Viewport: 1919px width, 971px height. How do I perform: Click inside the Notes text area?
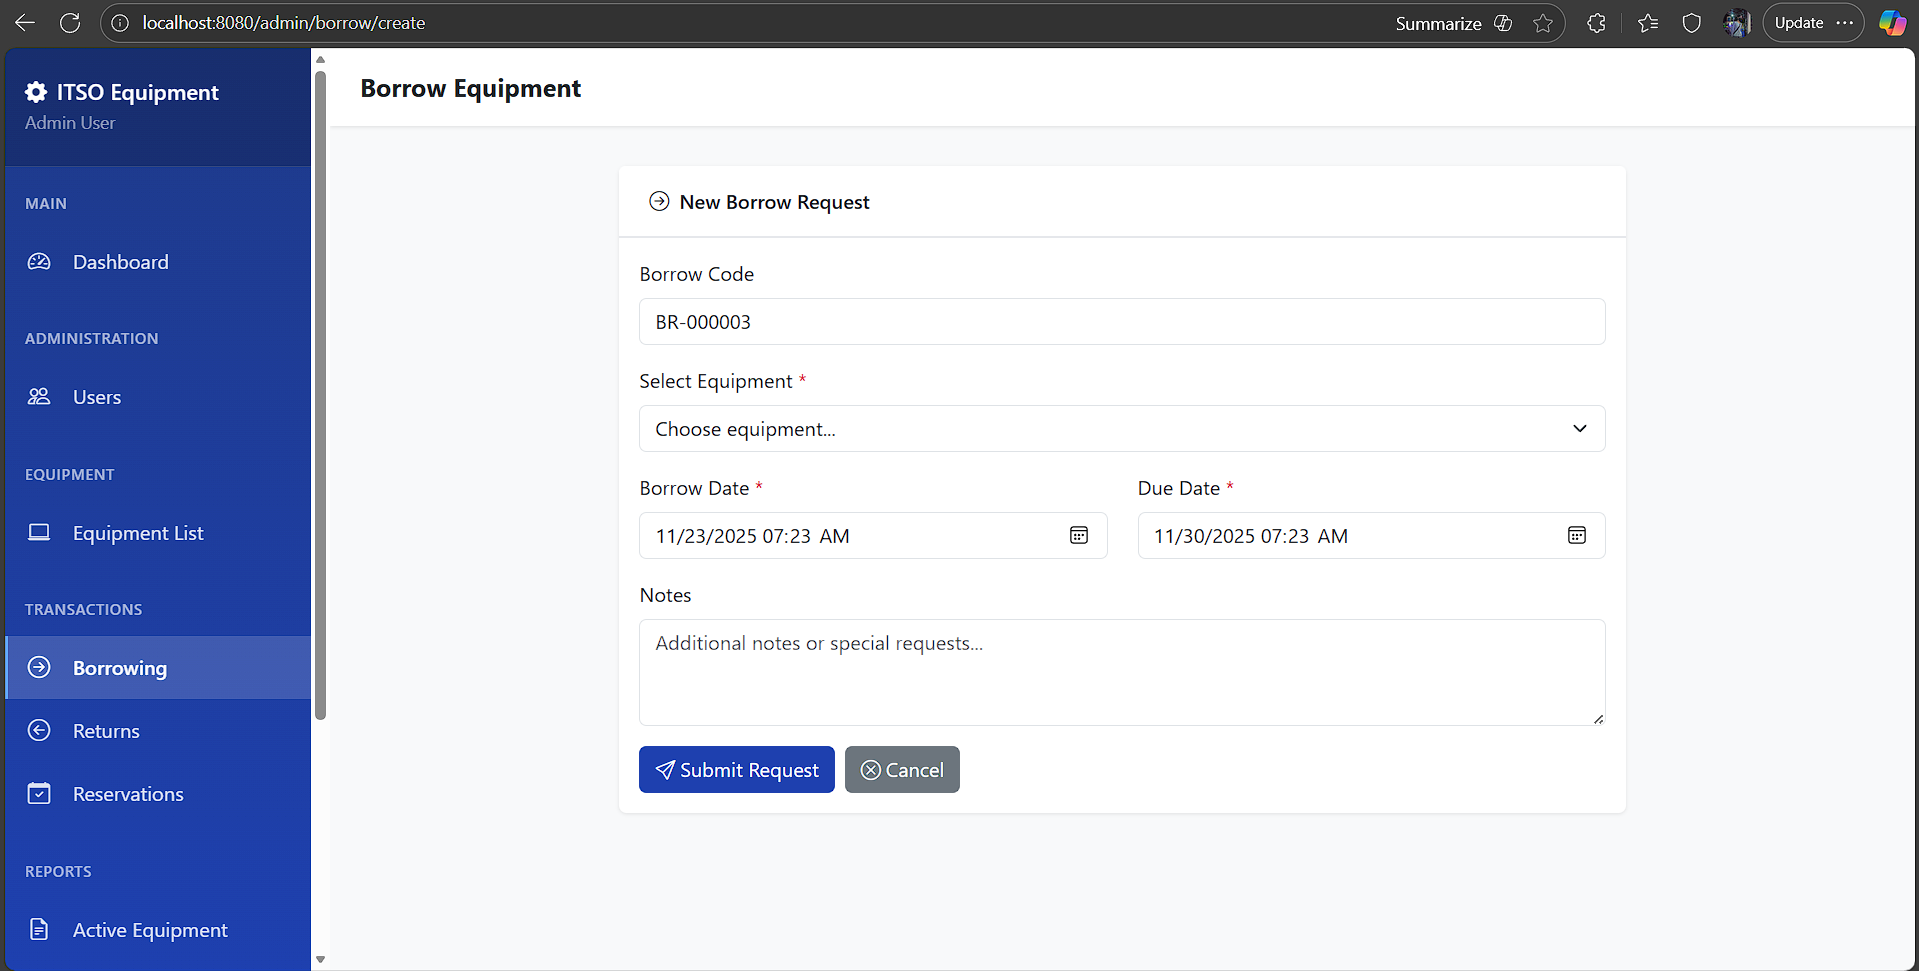coord(1122,672)
